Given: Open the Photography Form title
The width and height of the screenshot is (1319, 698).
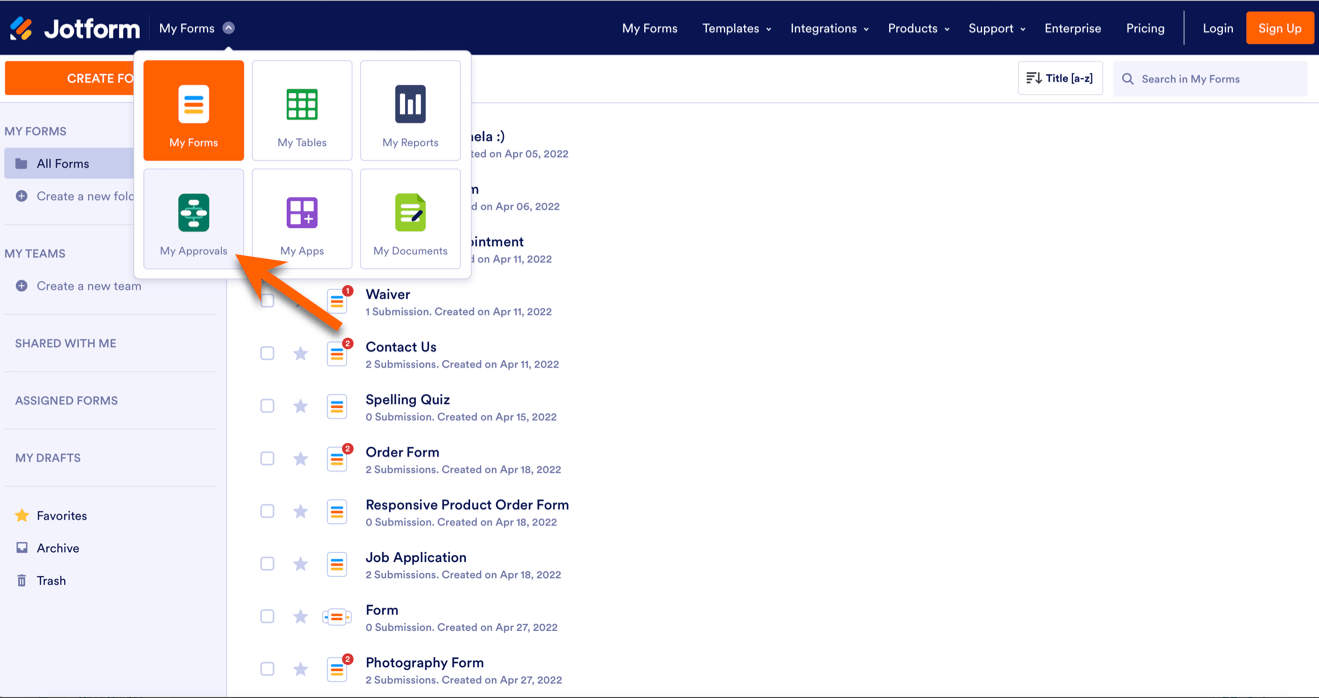Looking at the screenshot, I should 425,662.
